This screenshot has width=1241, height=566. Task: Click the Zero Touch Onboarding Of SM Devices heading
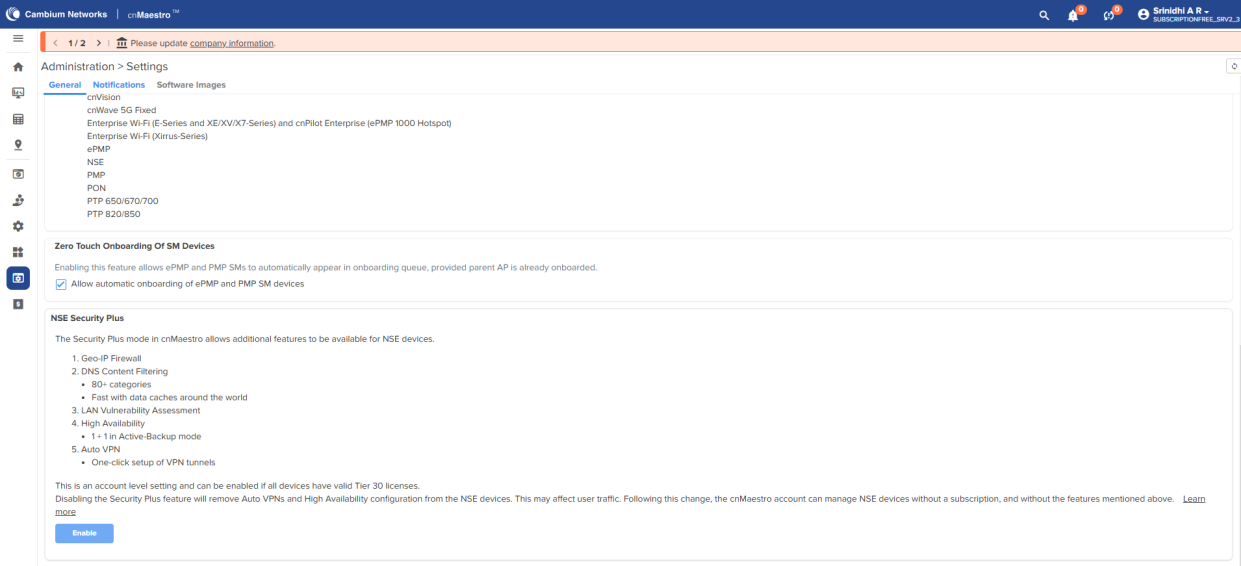click(133, 246)
